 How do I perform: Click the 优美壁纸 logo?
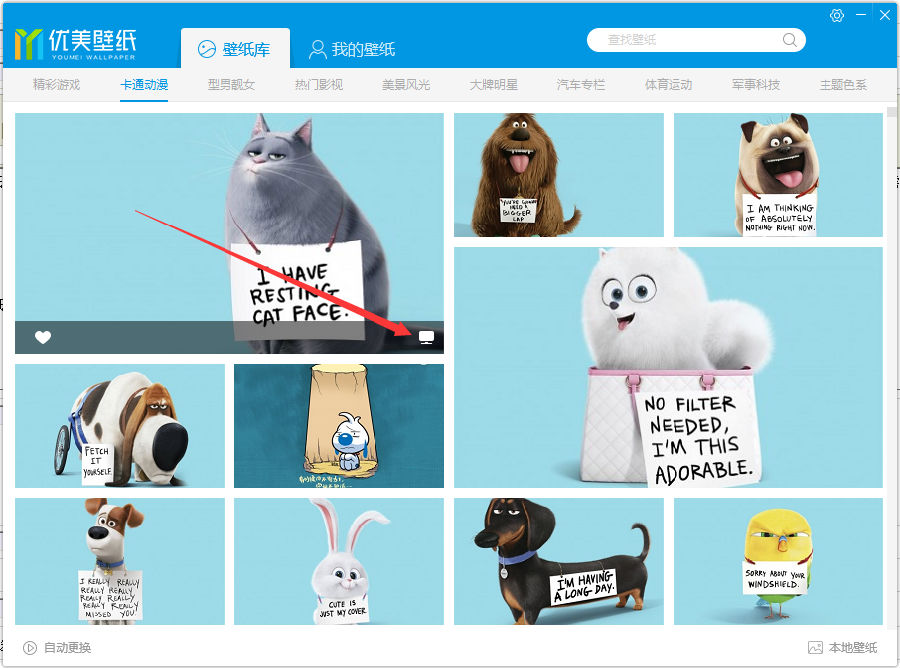(75, 44)
